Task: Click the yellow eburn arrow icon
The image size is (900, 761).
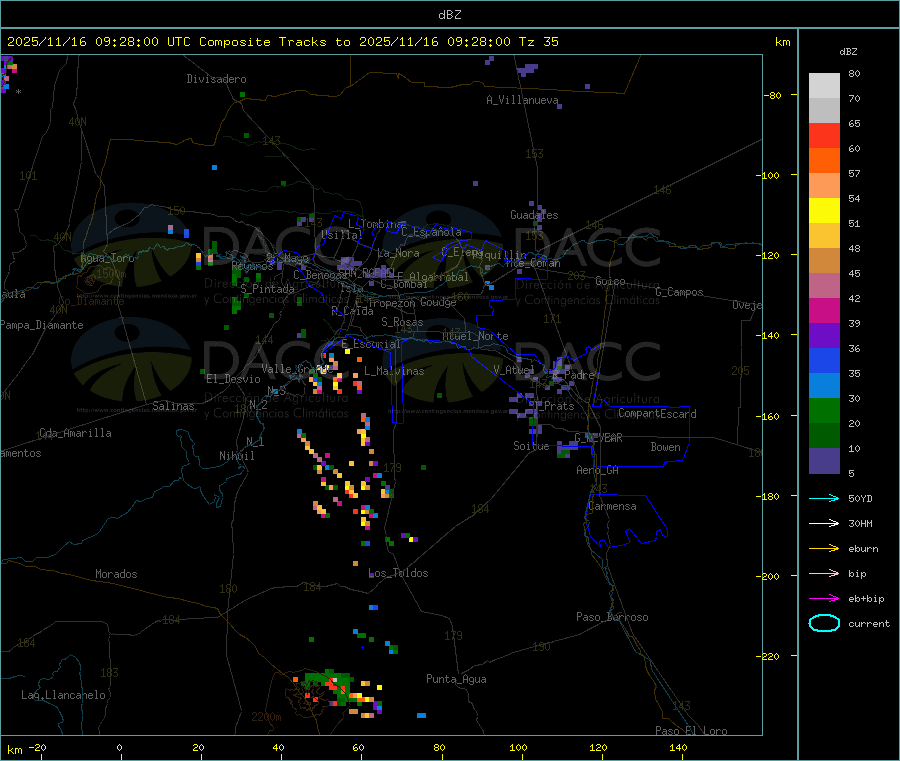Action: pyautogui.click(x=824, y=548)
